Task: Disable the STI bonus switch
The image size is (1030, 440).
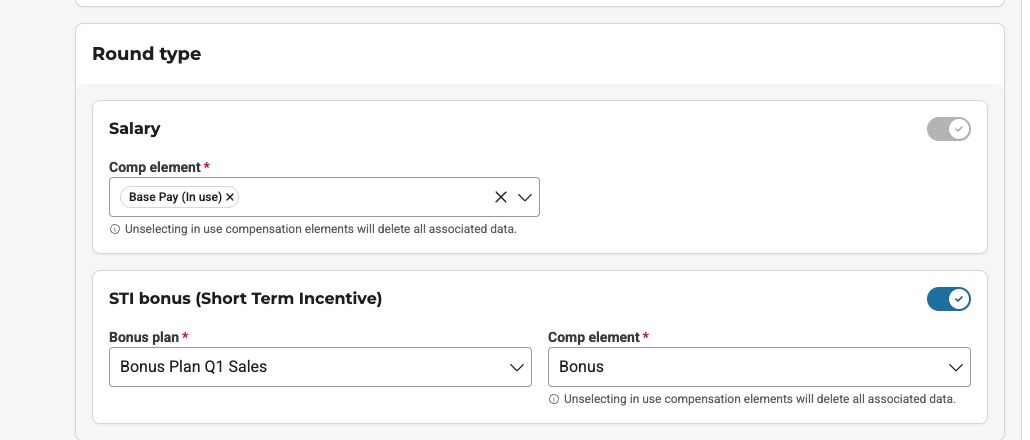Action: click(x=949, y=298)
